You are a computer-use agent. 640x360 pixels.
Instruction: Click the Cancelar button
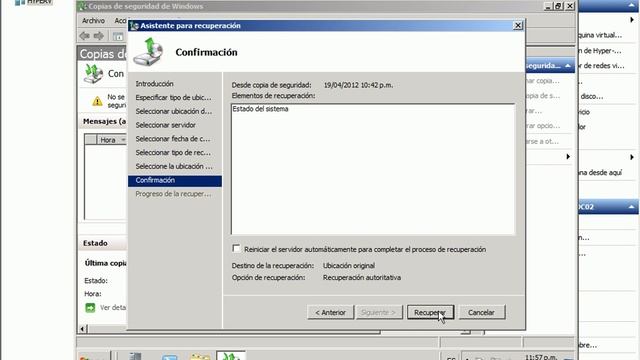[x=482, y=312]
